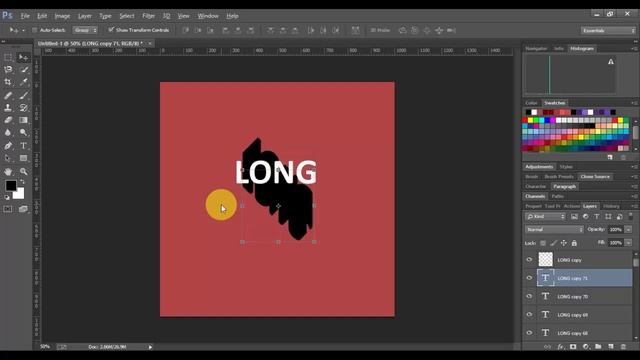Select the Blur tool
Viewport: 640px width, 360px height.
[x=8, y=133]
